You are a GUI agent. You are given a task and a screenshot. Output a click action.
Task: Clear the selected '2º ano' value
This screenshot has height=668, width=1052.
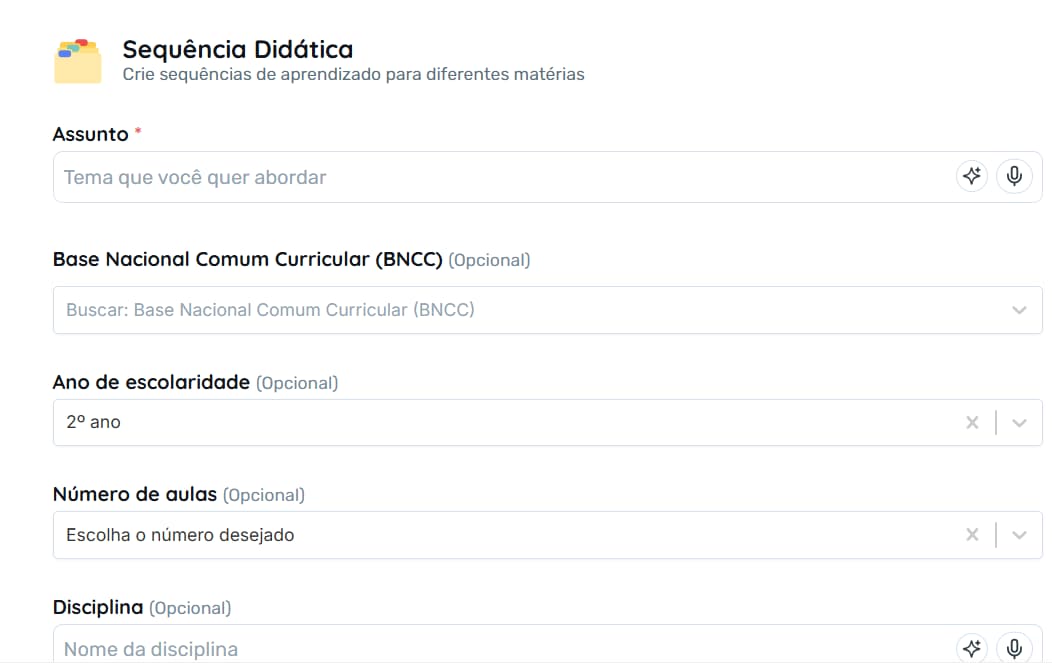(972, 422)
